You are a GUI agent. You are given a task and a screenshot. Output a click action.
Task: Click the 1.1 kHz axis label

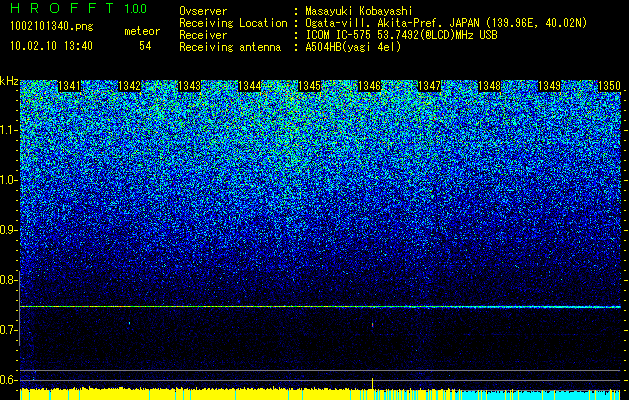coord(9,130)
